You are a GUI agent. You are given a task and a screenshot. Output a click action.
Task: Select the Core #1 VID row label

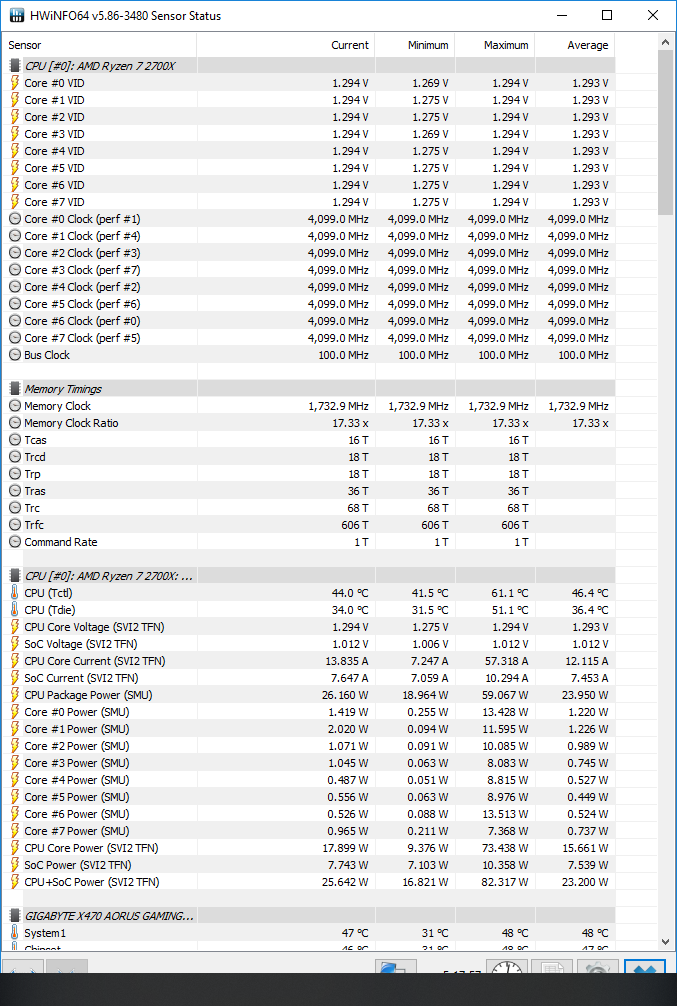(x=54, y=100)
